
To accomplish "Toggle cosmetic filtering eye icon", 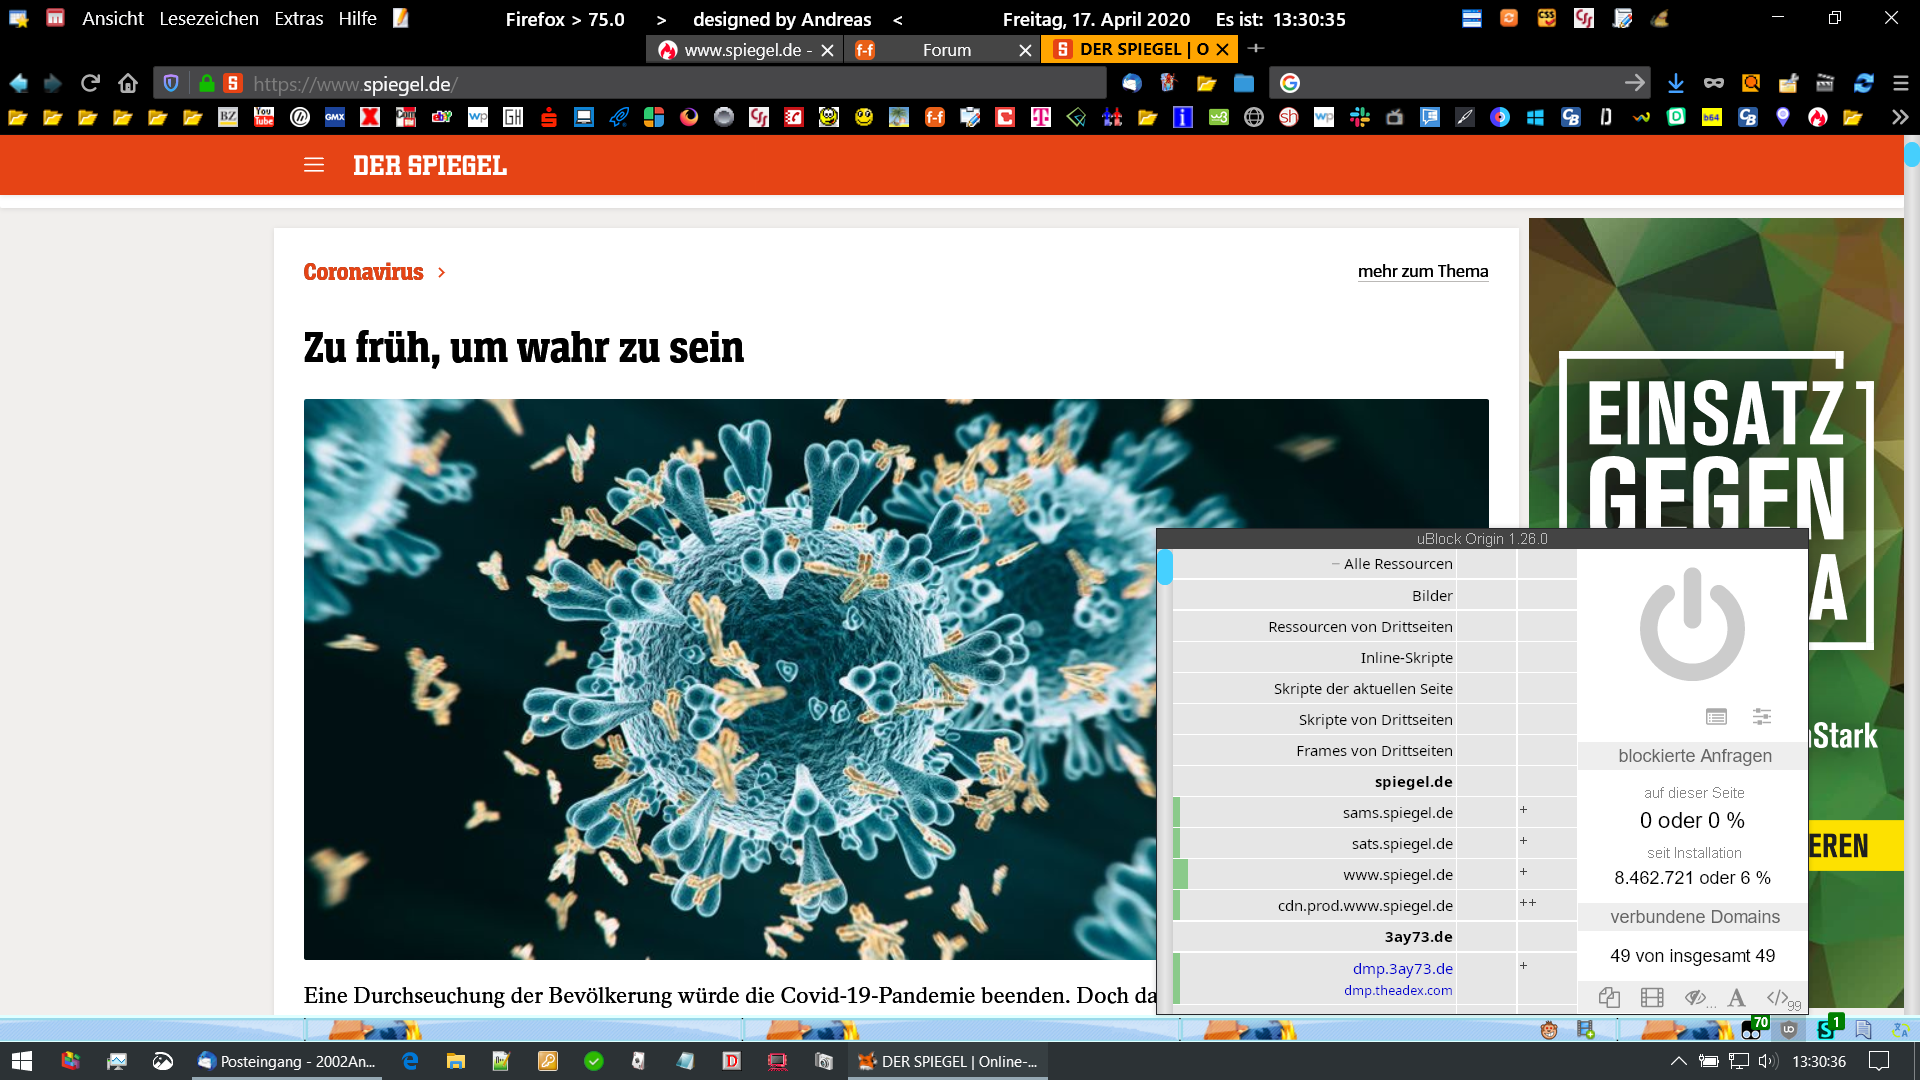I will click(1695, 997).
